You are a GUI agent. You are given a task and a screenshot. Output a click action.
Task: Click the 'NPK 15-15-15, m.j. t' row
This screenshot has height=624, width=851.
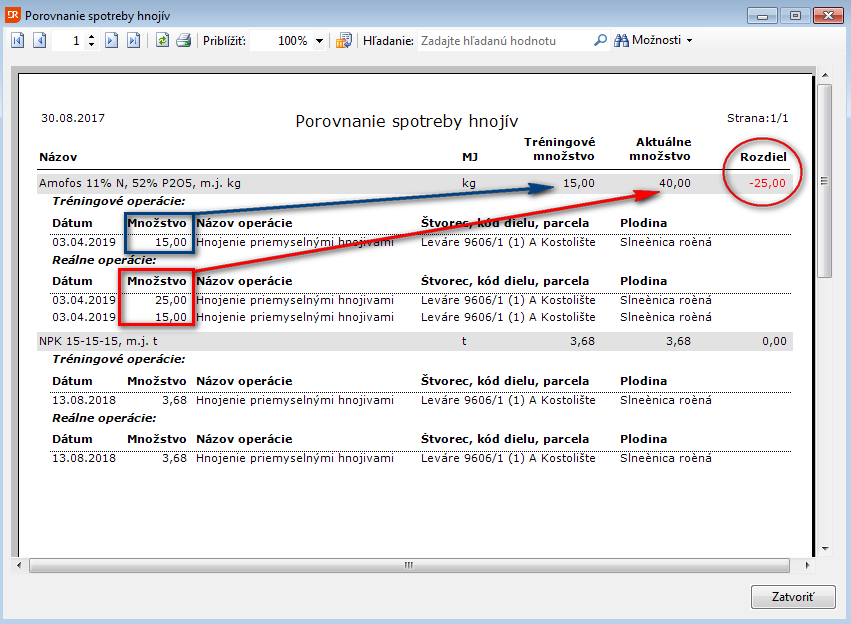tap(415, 341)
